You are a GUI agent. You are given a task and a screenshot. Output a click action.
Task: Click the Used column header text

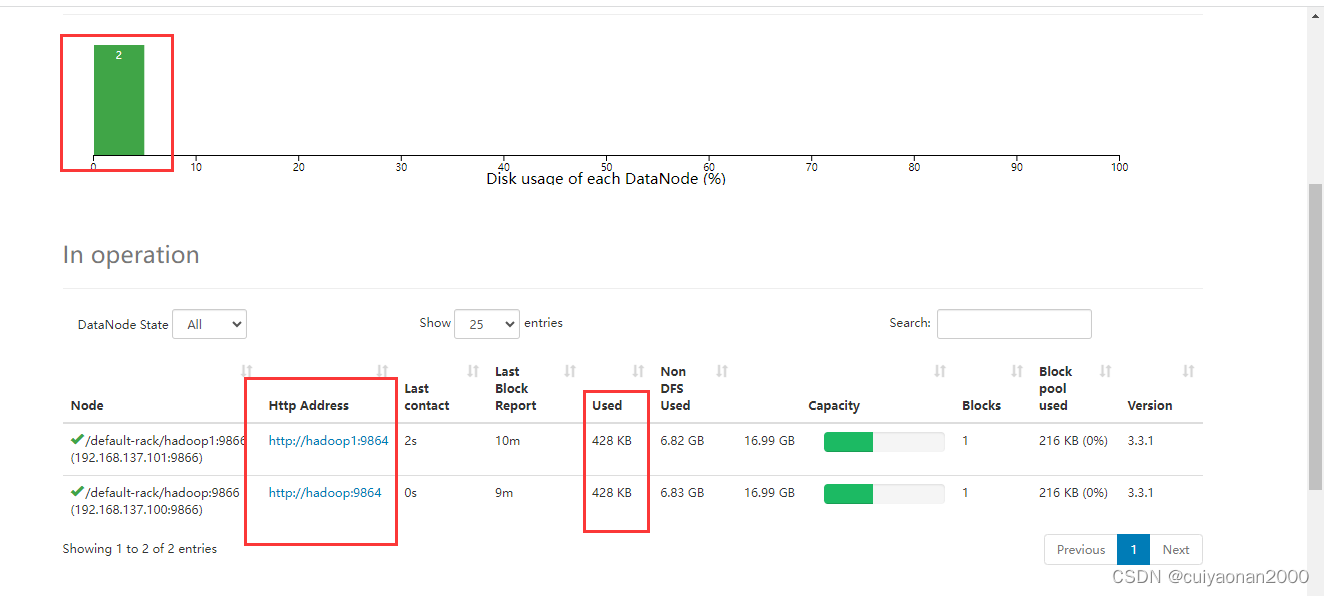tap(607, 406)
